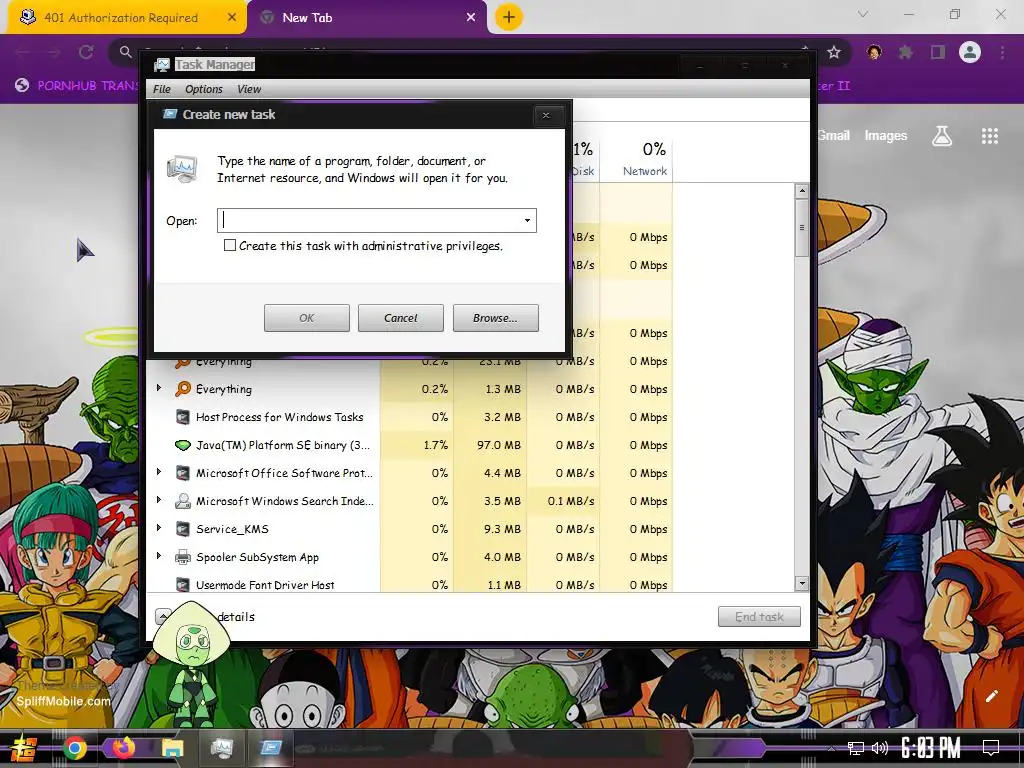This screenshot has height=768, width=1024.
Task: Open the Chrome extensions puzzle icon
Action: coord(905,52)
